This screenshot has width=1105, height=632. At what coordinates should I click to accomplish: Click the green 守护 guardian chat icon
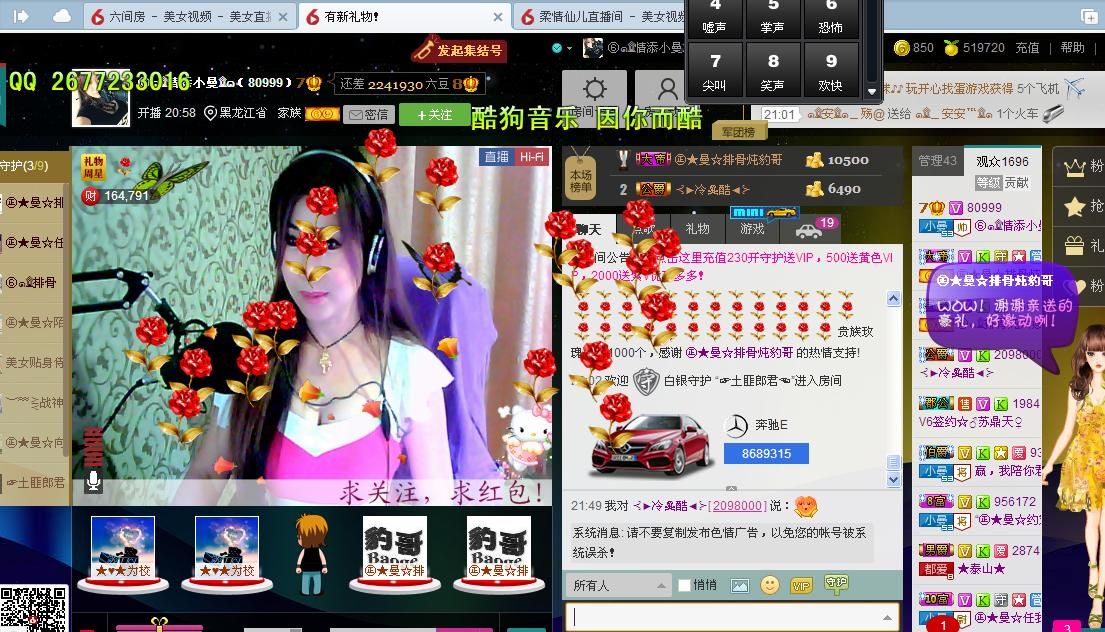835,584
